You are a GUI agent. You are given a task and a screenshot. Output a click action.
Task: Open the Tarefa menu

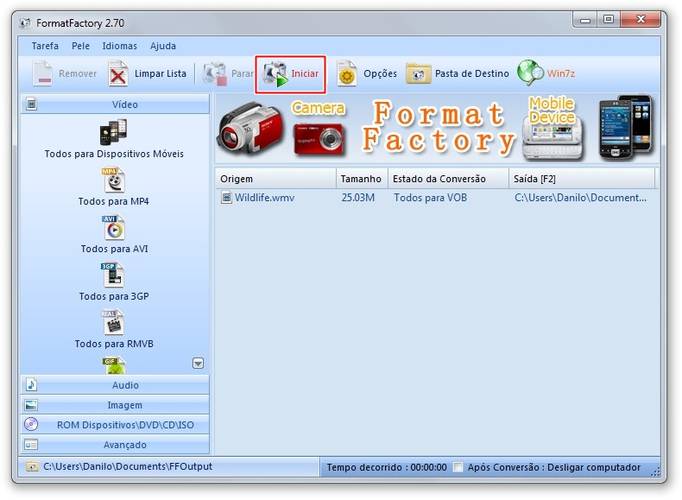coord(45,46)
